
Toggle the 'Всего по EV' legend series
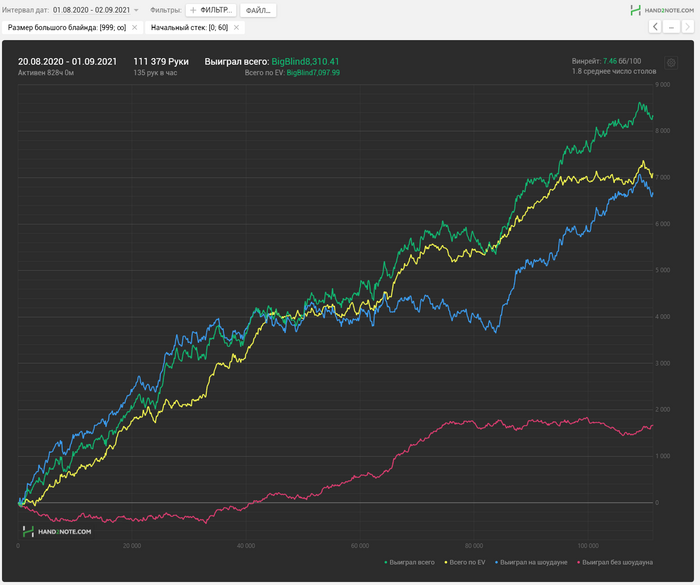(x=465, y=562)
